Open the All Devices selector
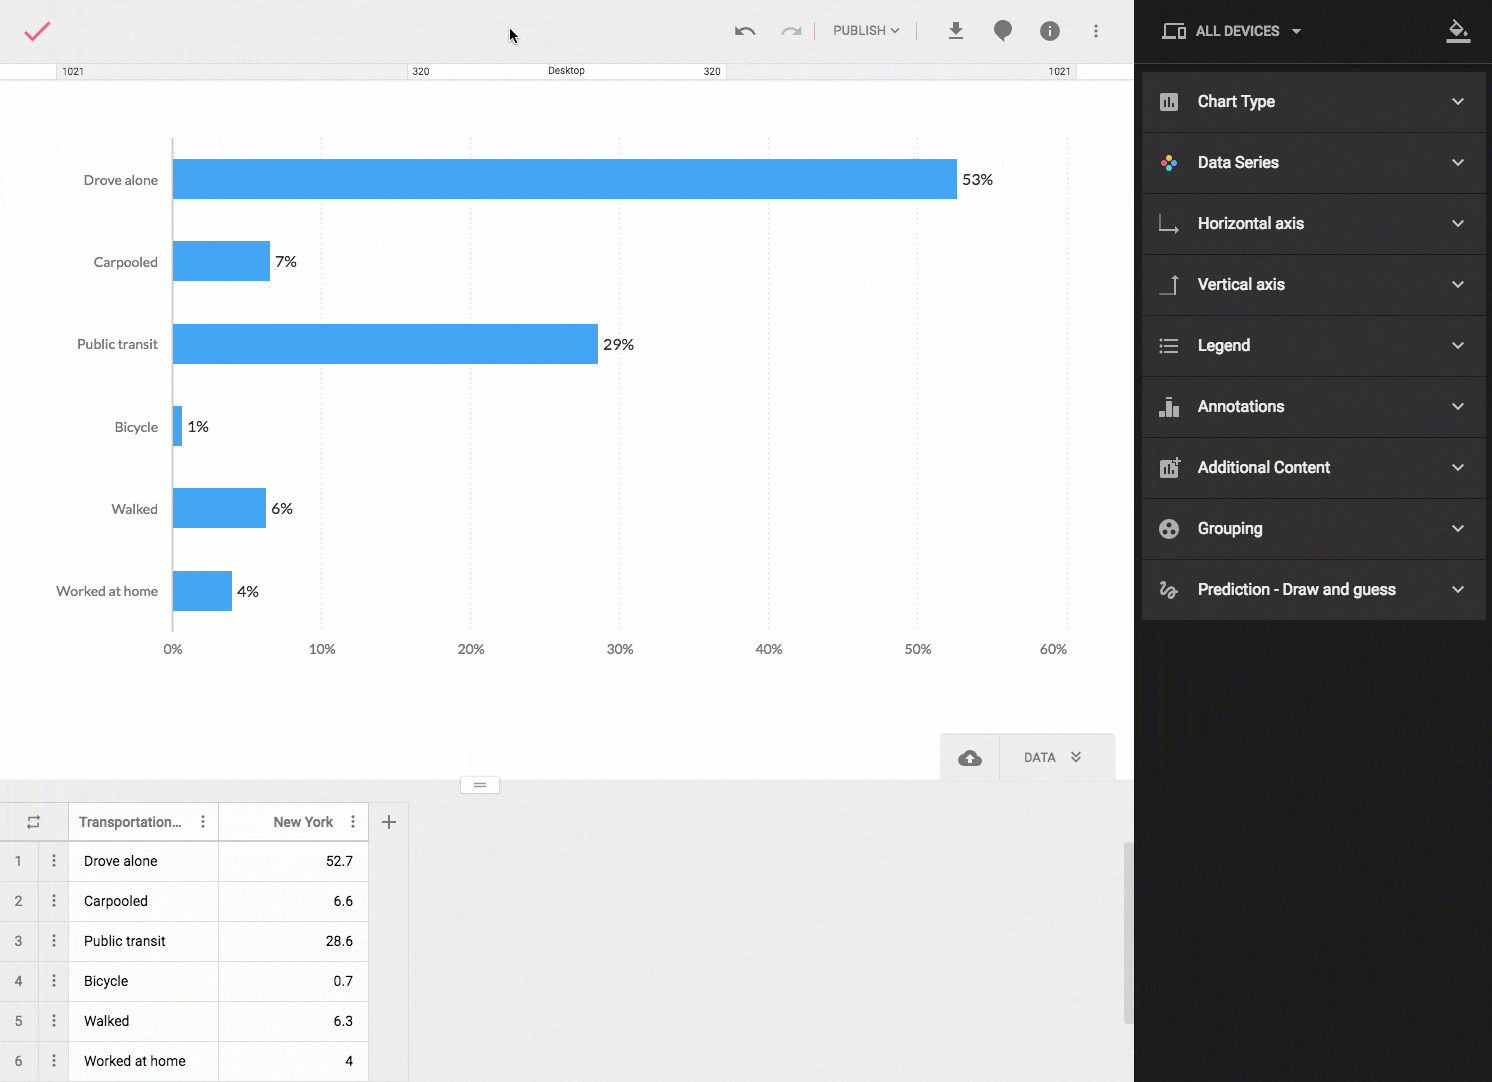The height and width of the screenshot is (1082, 1492). pyautogui.click(x=1232, y=31)
